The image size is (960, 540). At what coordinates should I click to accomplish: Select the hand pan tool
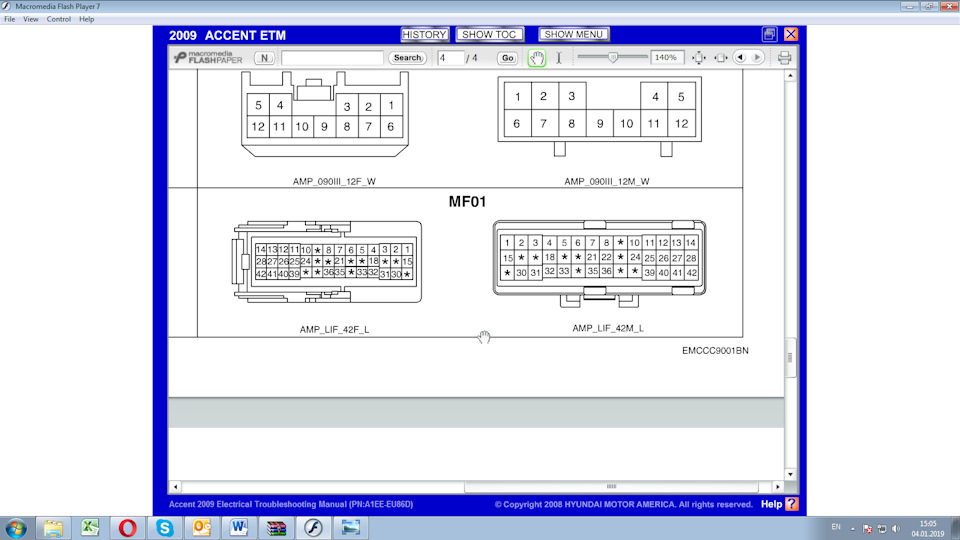tap(537, 58)
